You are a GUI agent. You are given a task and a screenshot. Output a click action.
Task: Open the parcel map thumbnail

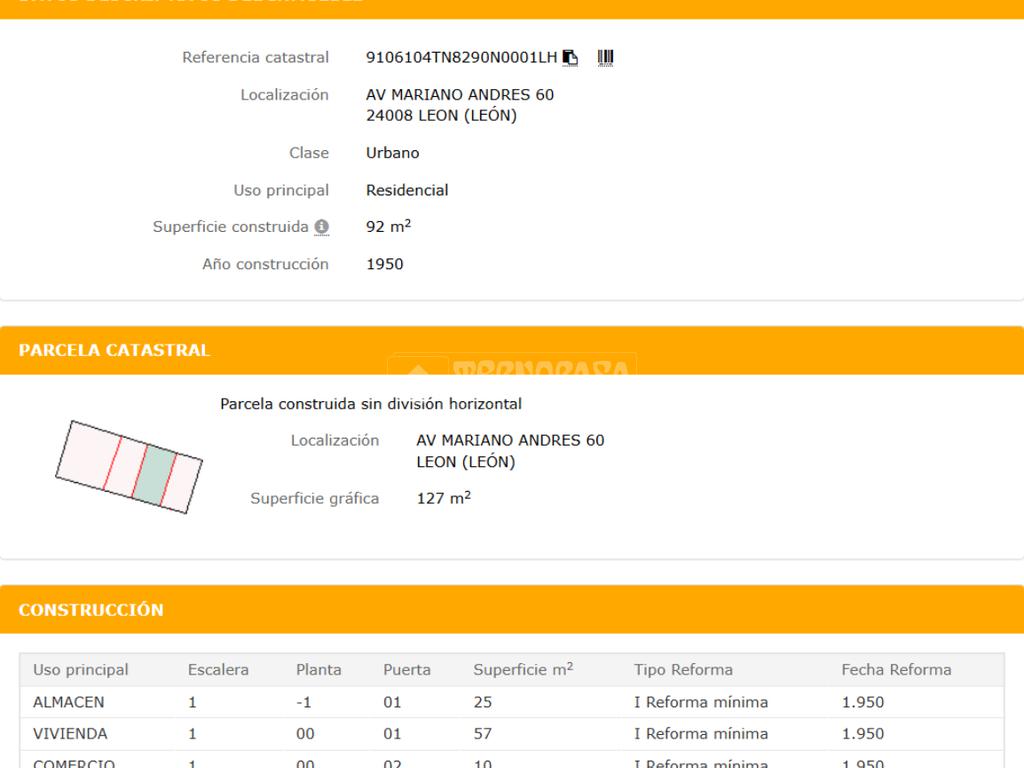[129, 466]
